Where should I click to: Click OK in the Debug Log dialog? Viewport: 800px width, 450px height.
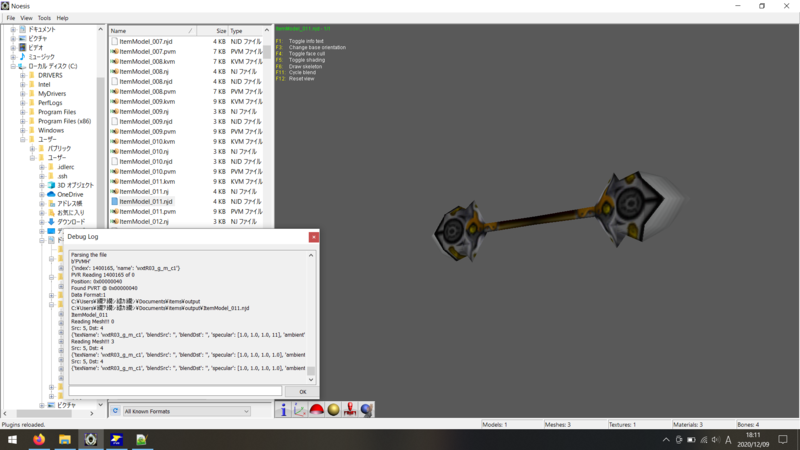[x=303, y=392]
